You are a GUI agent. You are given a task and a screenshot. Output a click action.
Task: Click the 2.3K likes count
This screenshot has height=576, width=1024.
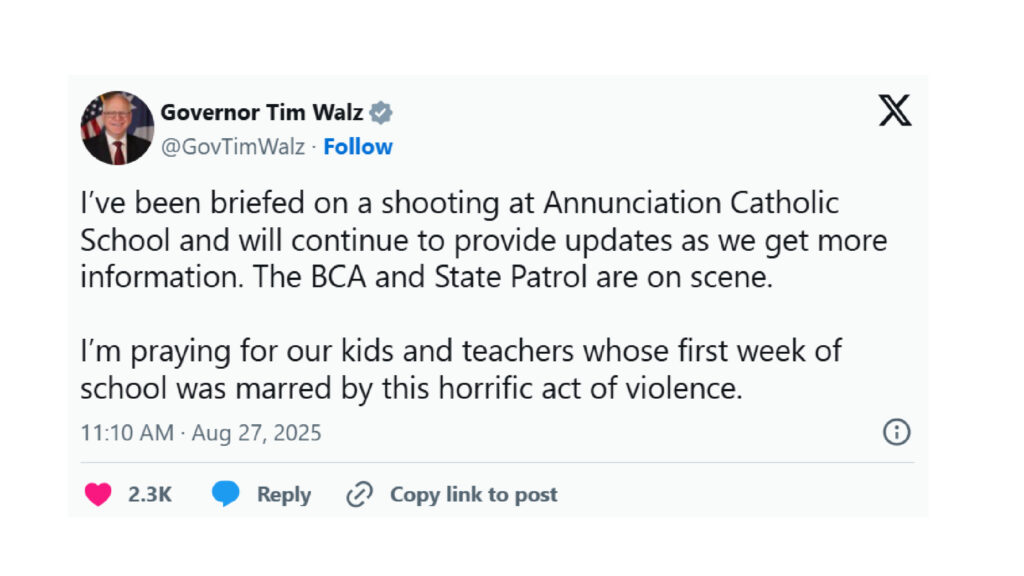point(150,494)
